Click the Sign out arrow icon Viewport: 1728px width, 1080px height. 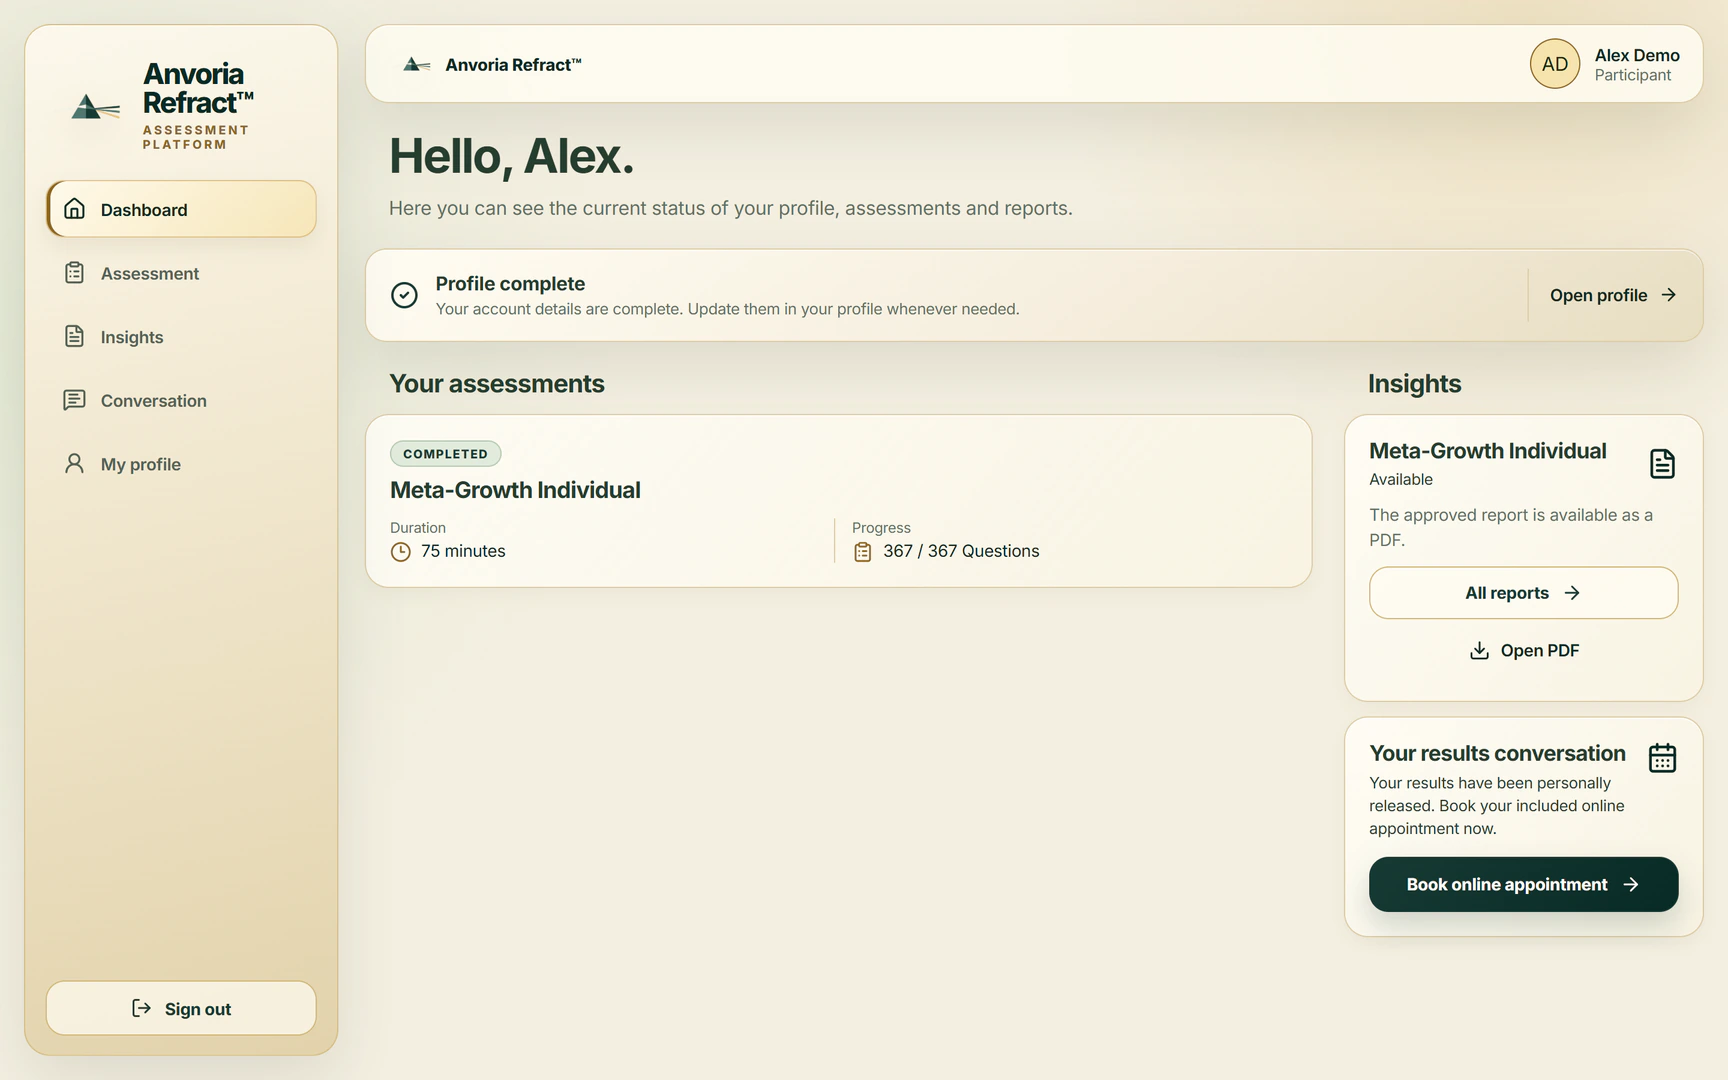pyautogui.click(x=141, y=1008)
